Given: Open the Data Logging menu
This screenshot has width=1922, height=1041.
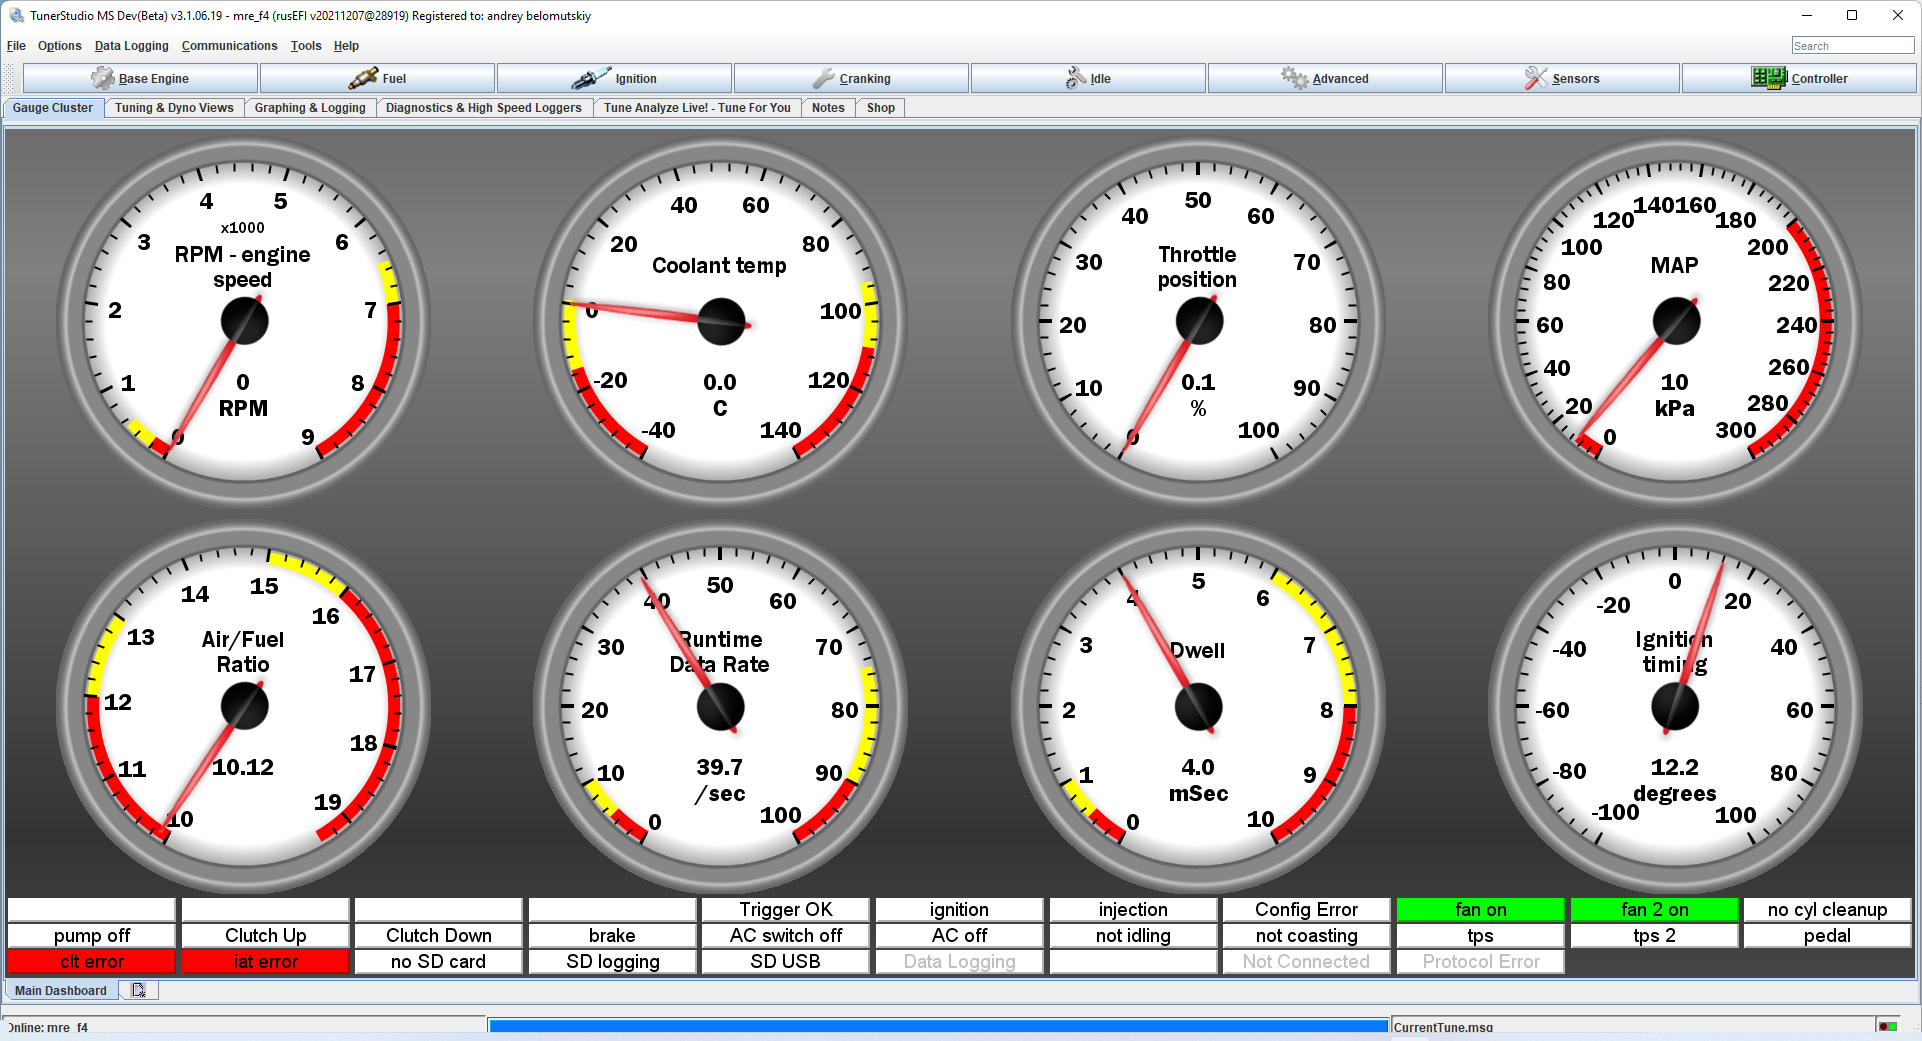Looking at the screenshot, I should (132, 46).
